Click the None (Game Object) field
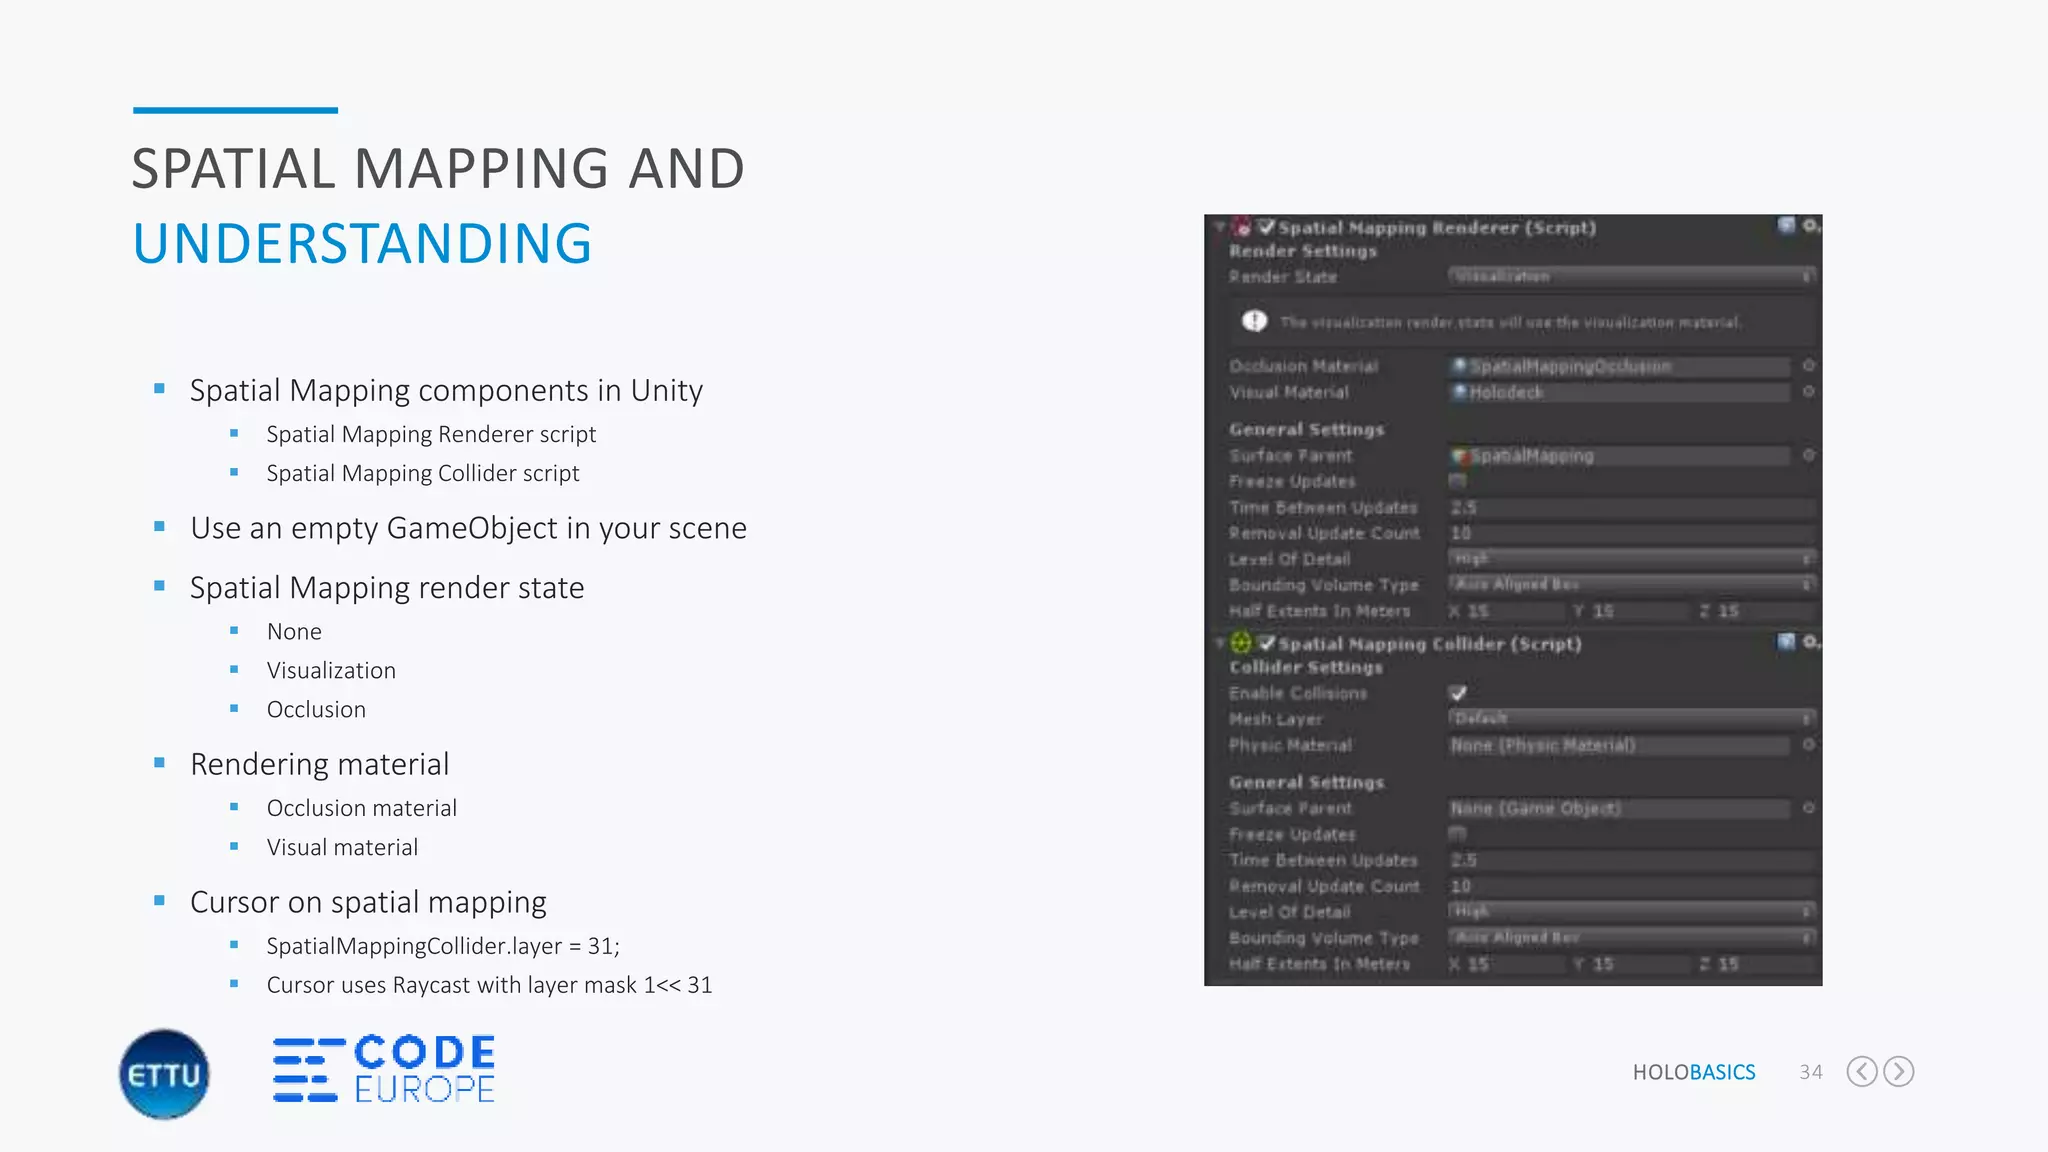The height and width of the screenshot is (1152, 2048). click(x=1620, y=808)
